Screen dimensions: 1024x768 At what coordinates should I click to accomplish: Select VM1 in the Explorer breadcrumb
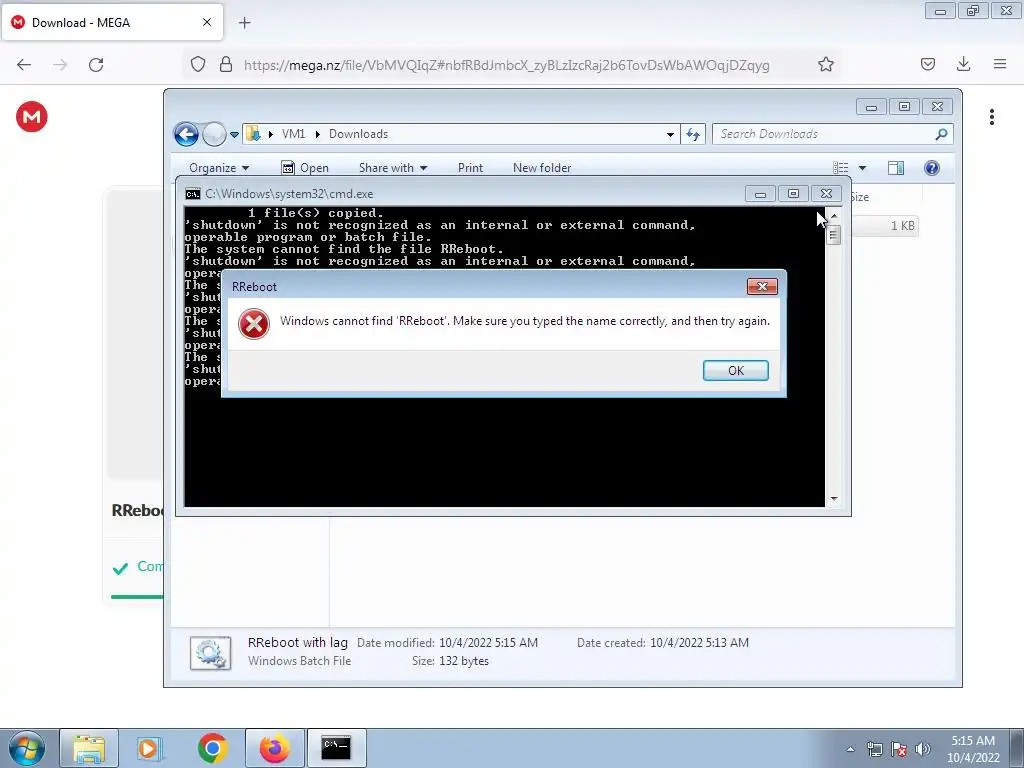click(293, 134)
